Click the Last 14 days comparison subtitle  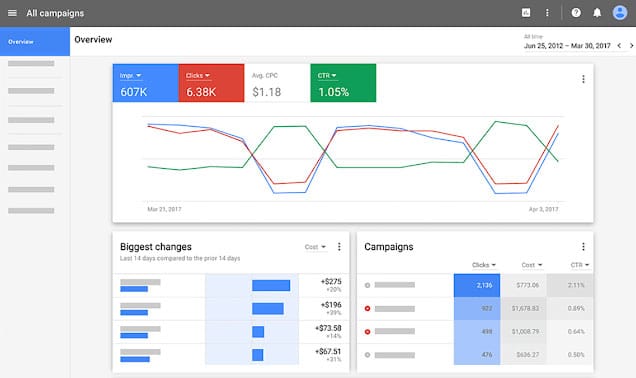[x=180, y=258]
